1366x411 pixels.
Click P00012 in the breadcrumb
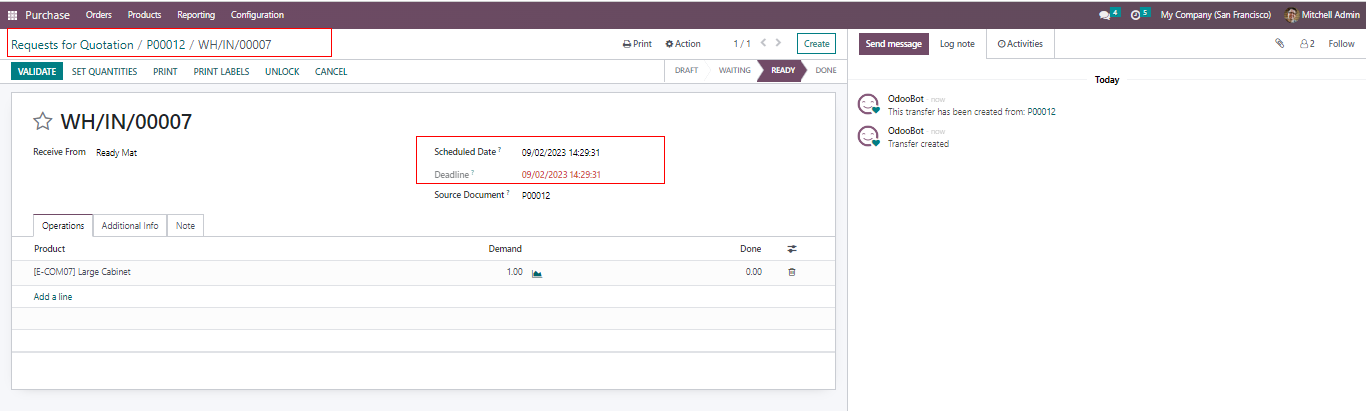click(166, 45)
